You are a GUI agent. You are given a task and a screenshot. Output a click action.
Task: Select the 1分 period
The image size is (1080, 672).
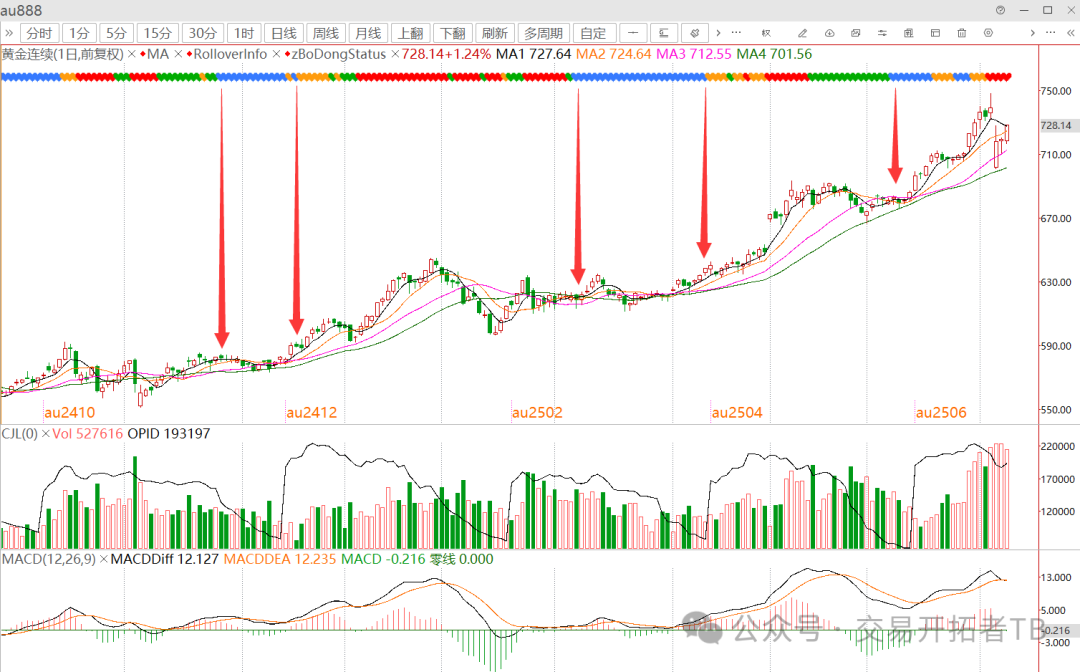click(x=79, y=33)
